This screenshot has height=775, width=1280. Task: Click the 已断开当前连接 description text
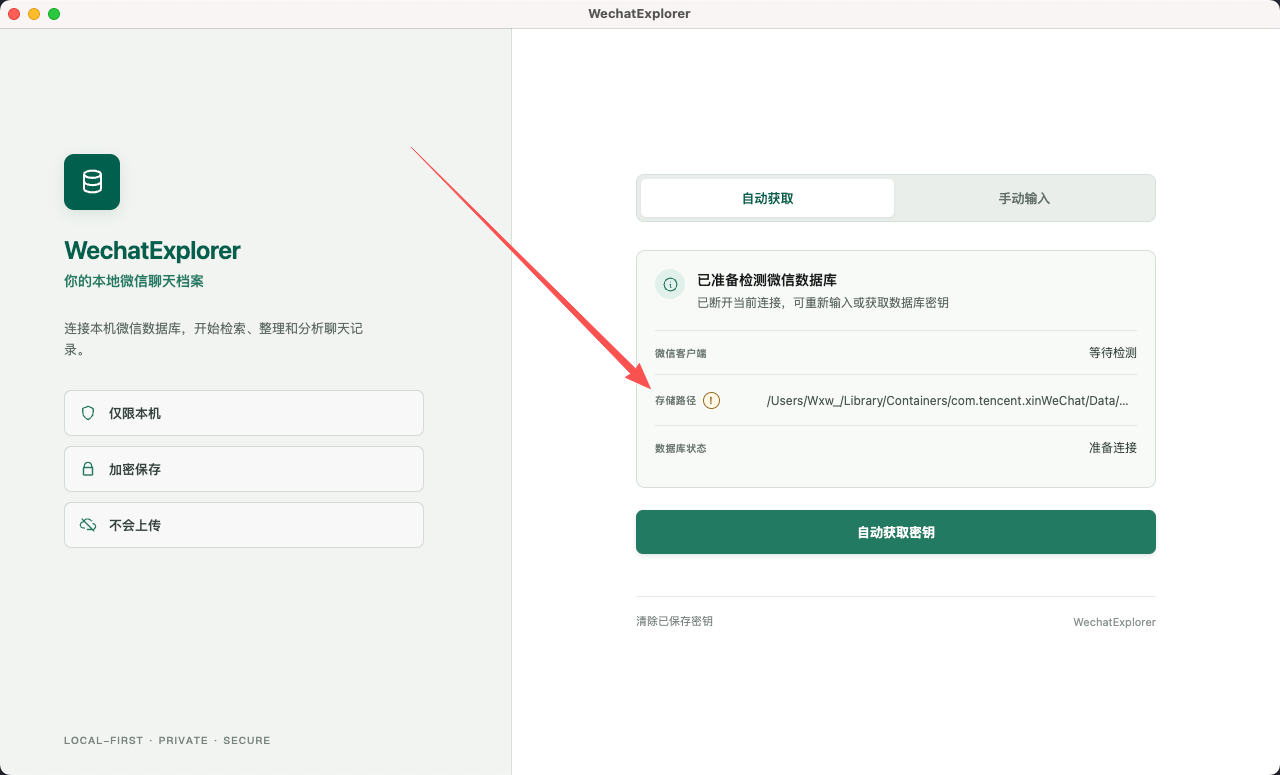tap(823, 302)
